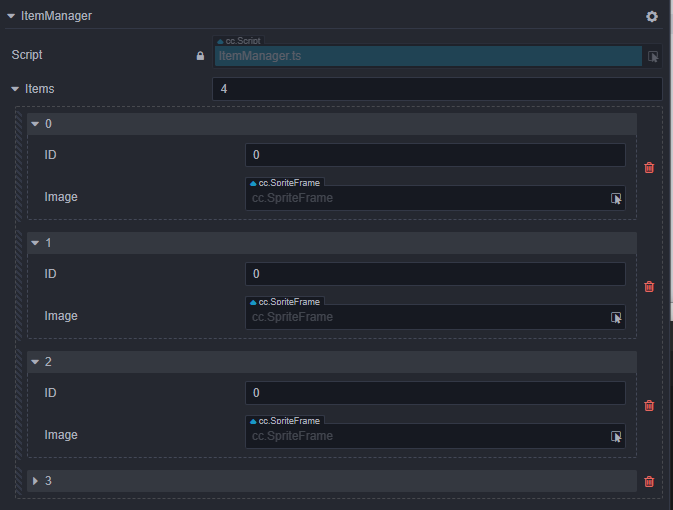This screenshot has width=673, height=510.
Task: Collapse the ItemManager component section
Action: [x=11, y=16]
